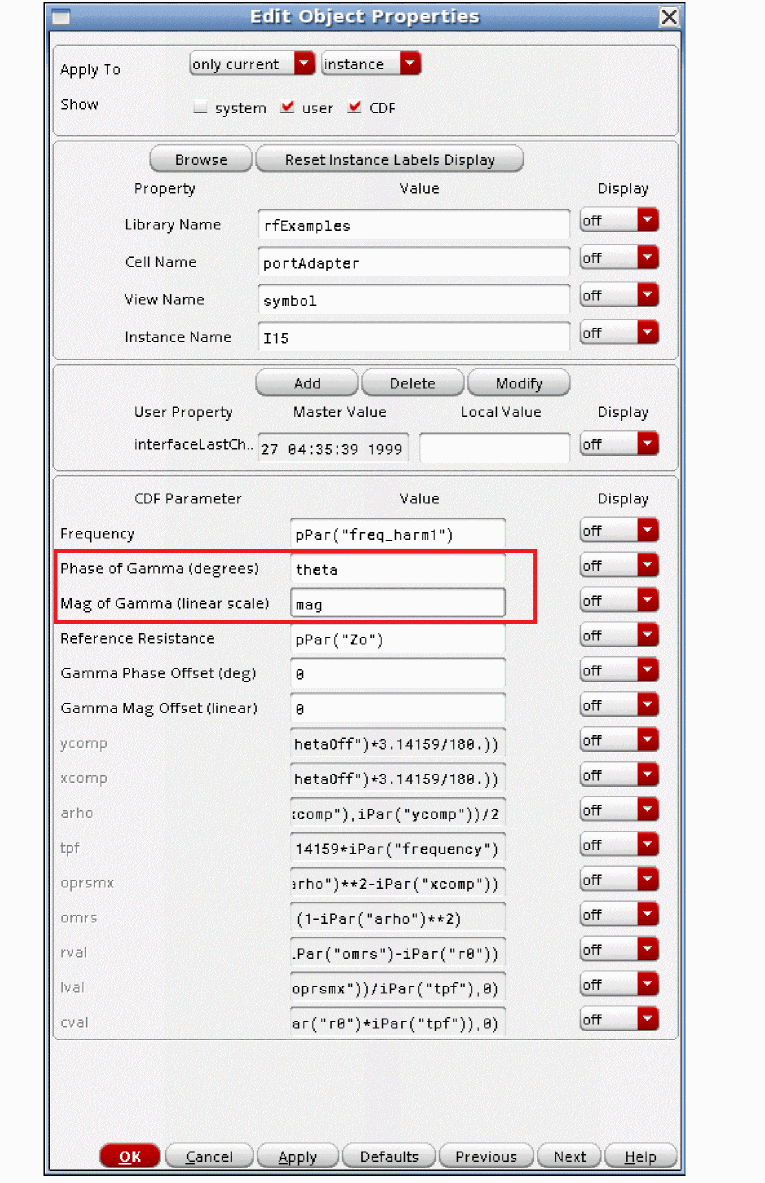Open Cell Name display dropdown
The image size is (765, 1183).
[619, 258]
